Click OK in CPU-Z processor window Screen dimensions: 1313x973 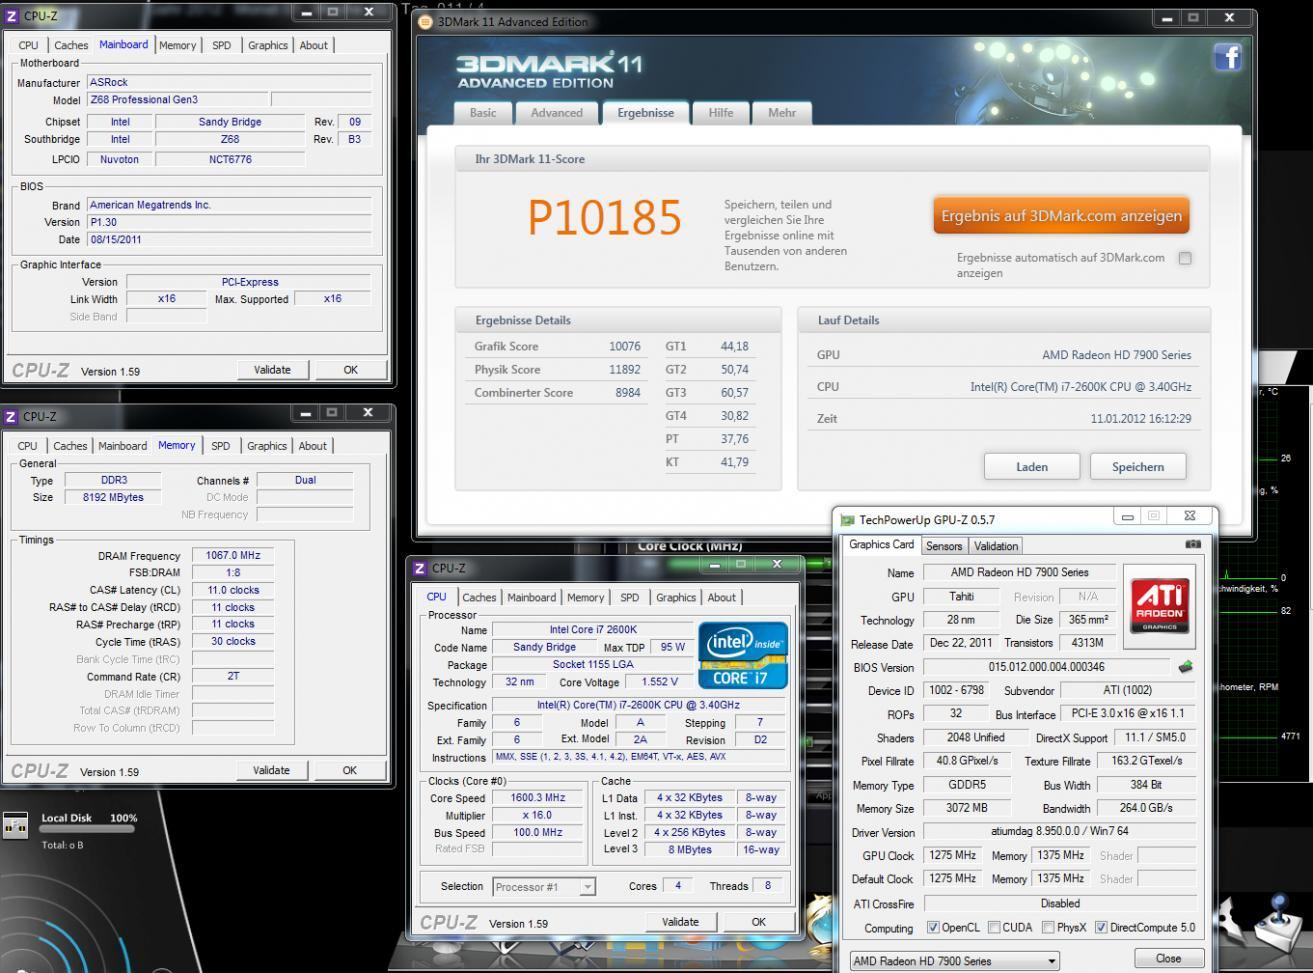point(759,922)
